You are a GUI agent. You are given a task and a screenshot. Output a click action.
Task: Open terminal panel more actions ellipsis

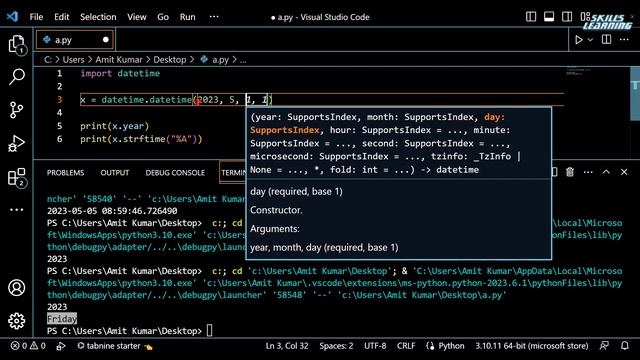click(x=588, y=172)
